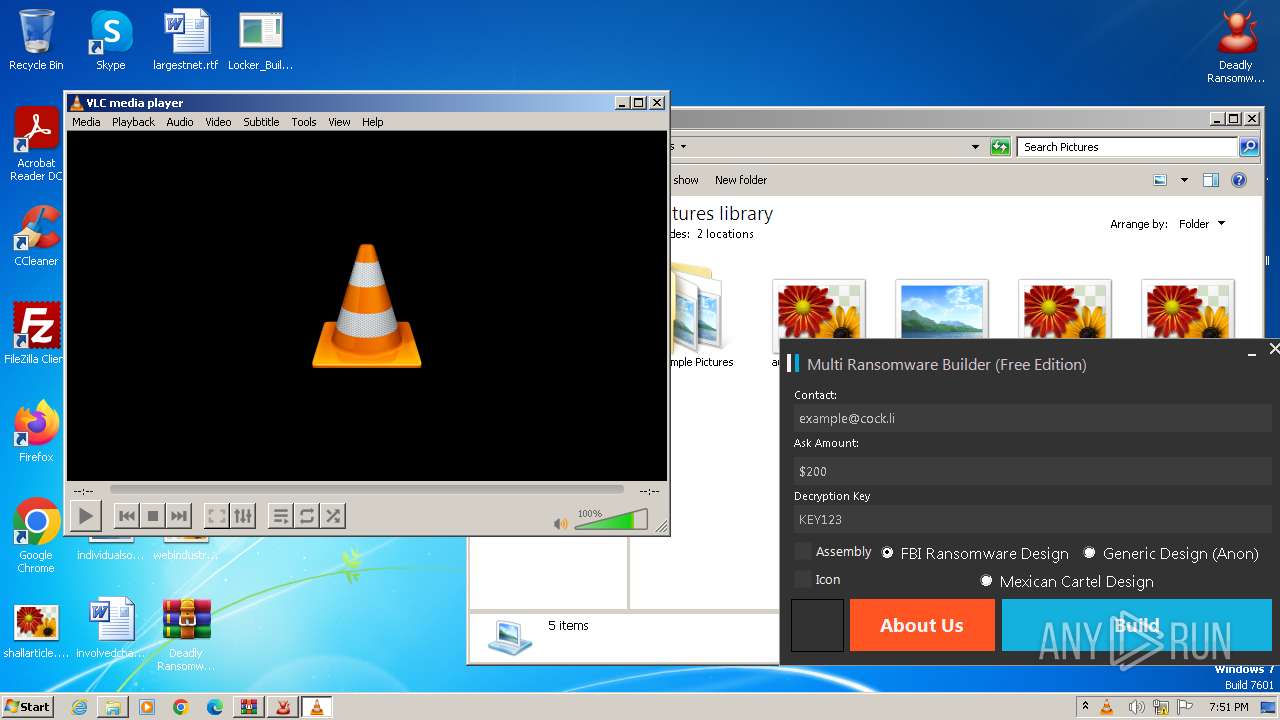This screenshot has height=720, width=1280.
Task: Click the VLC volume slider
Action: pos(610,520)
